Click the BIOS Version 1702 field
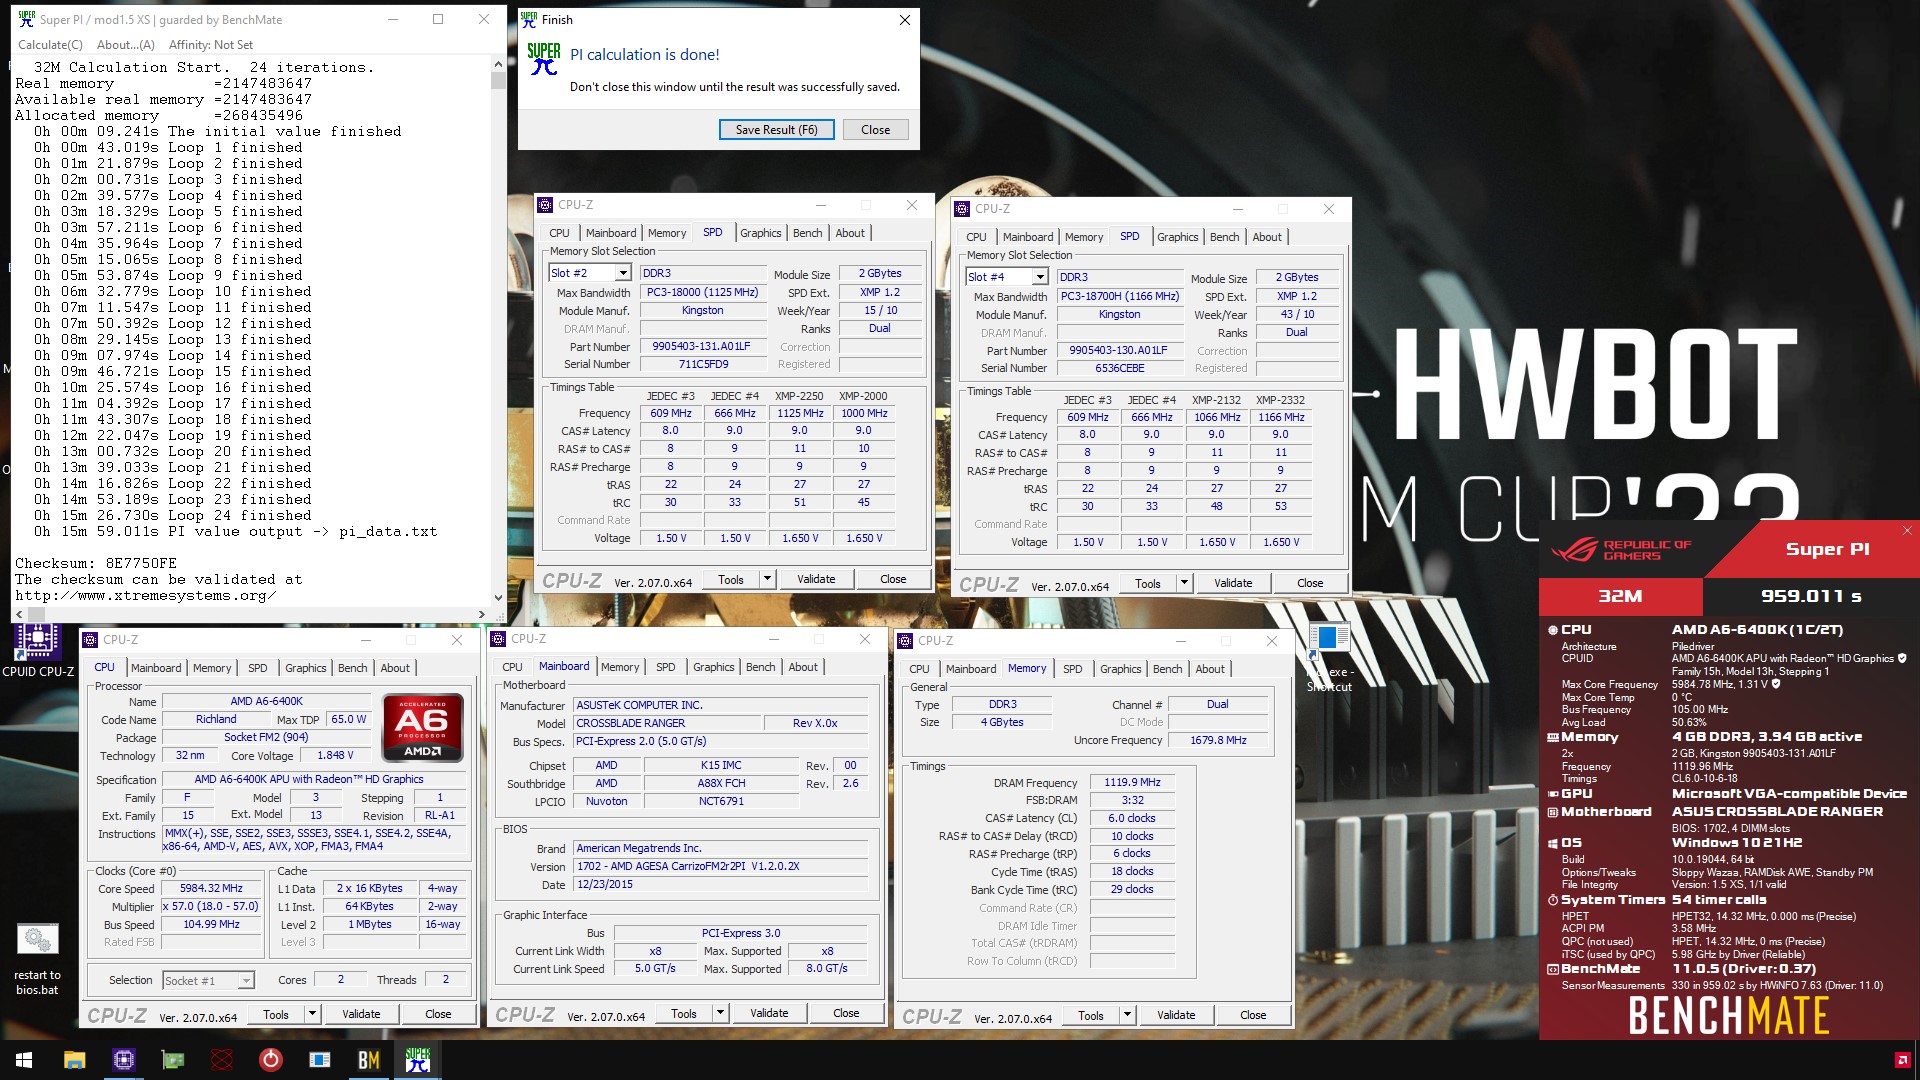 coord(721,867)
